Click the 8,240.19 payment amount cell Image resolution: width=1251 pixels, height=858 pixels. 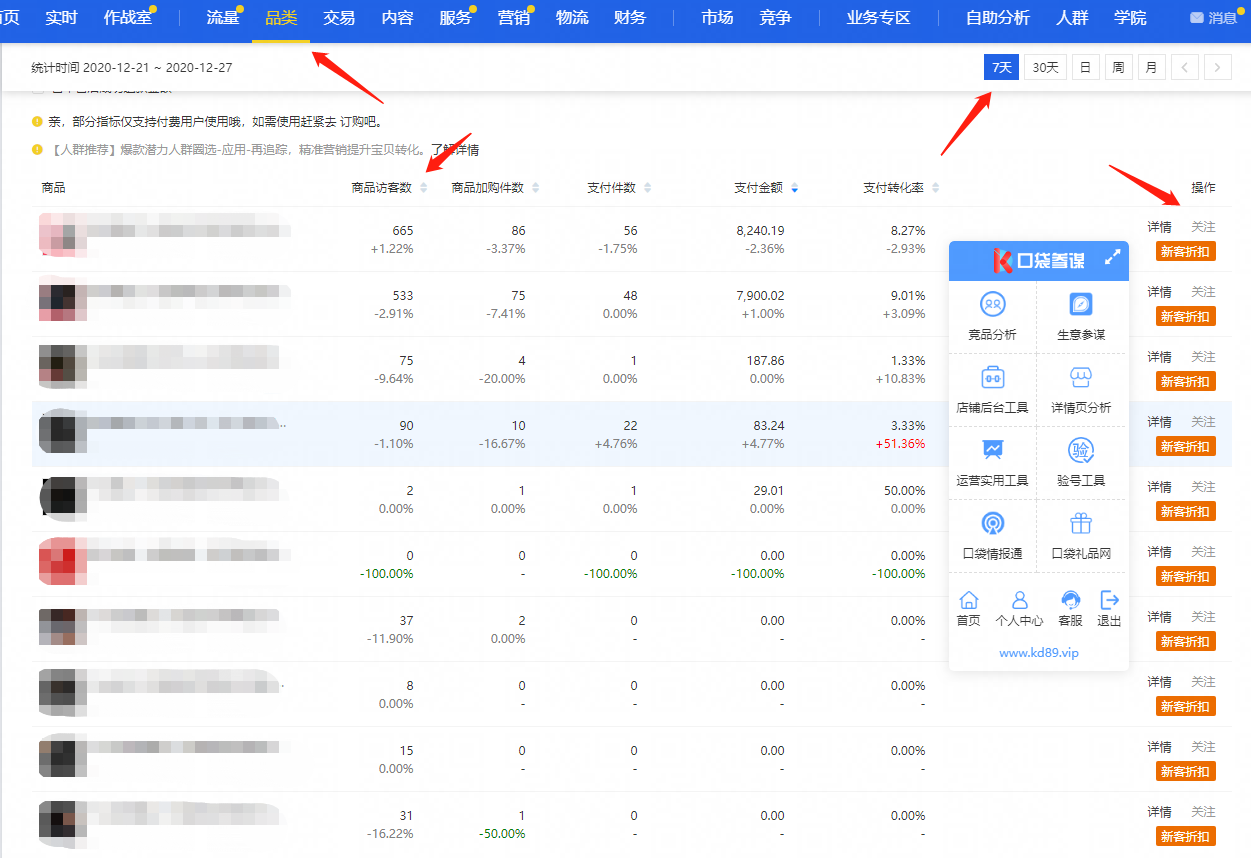(x=760, y=230)
